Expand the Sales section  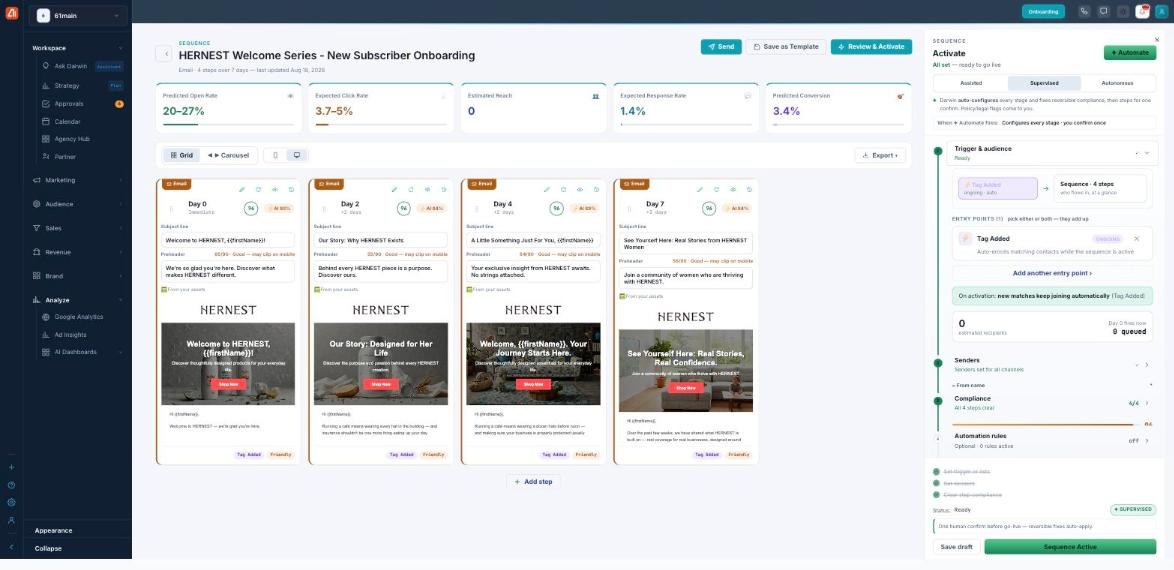coord(78,228)
